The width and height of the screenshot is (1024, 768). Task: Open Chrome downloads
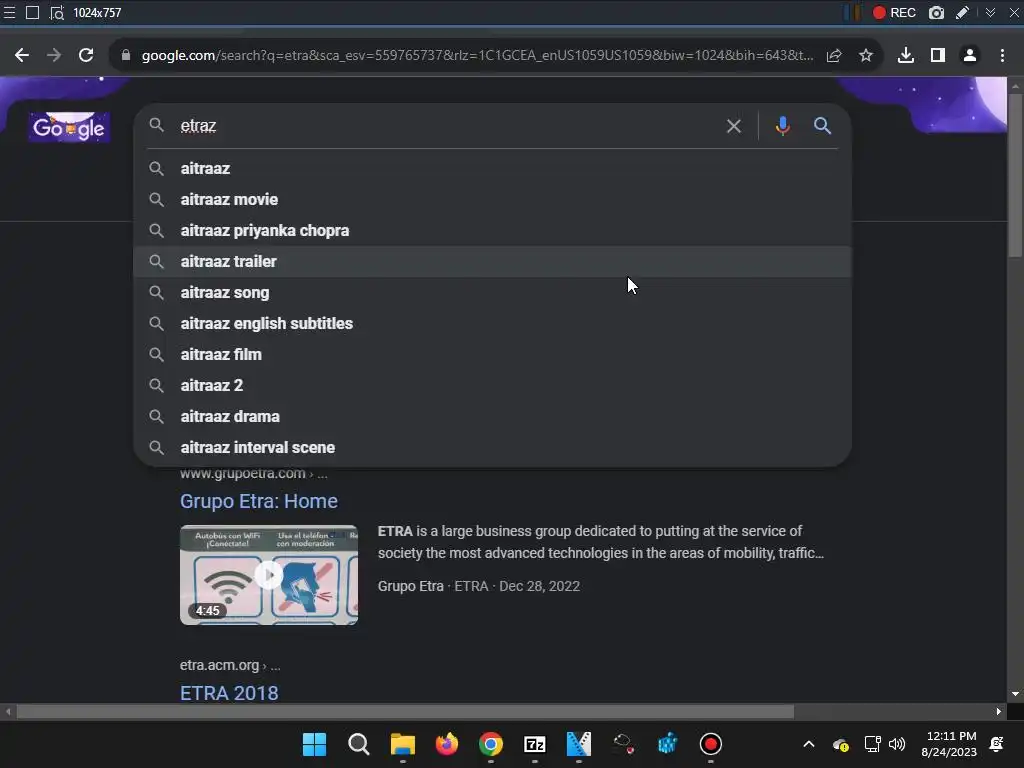(906, 56)
